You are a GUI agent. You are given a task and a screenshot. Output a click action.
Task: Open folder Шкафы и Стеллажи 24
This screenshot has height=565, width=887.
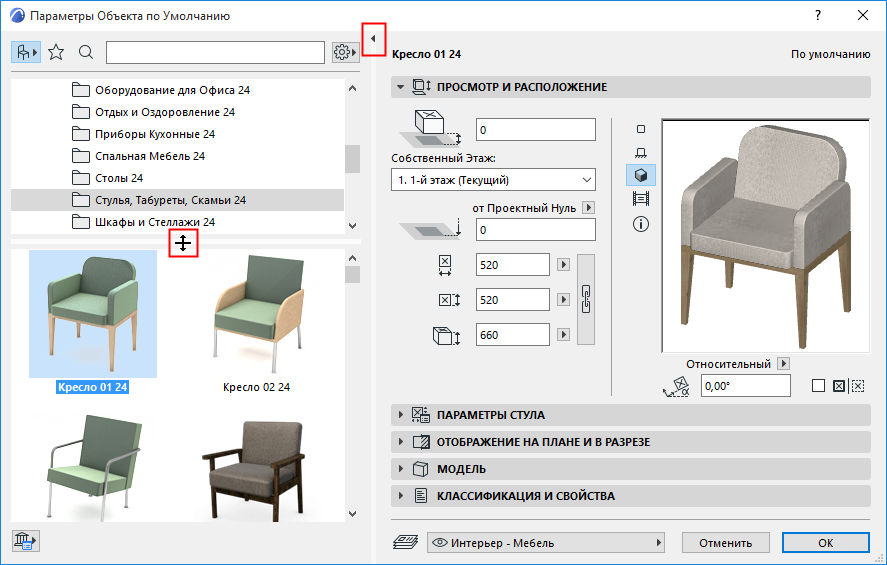tap(177, 222)
